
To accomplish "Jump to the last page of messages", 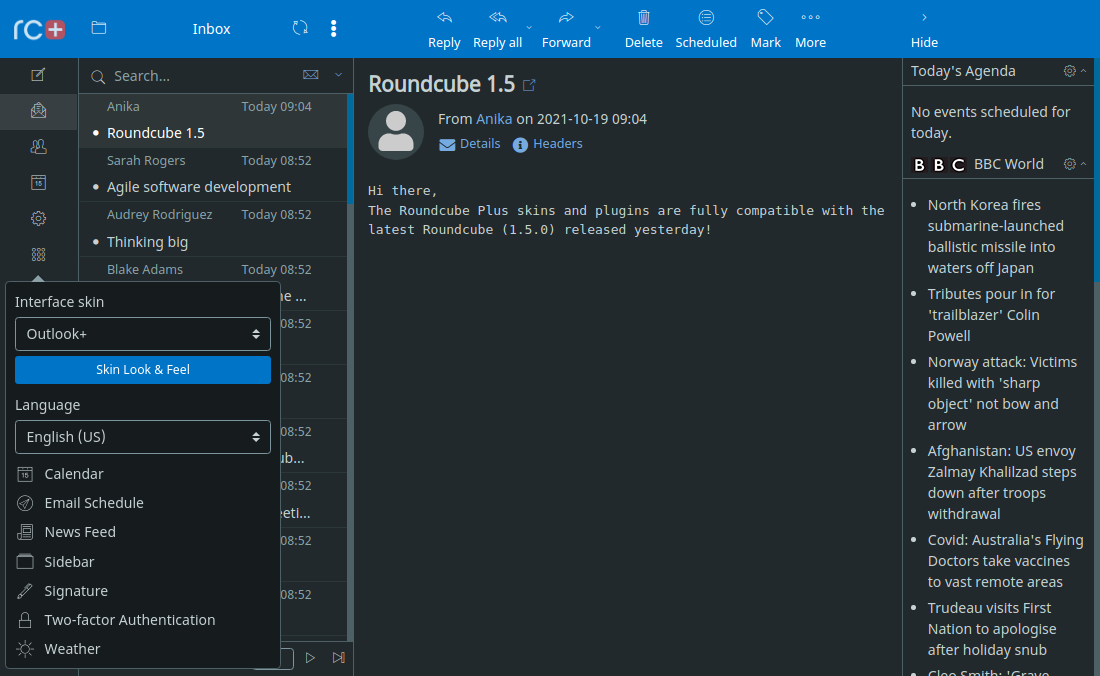I will 339,658.
